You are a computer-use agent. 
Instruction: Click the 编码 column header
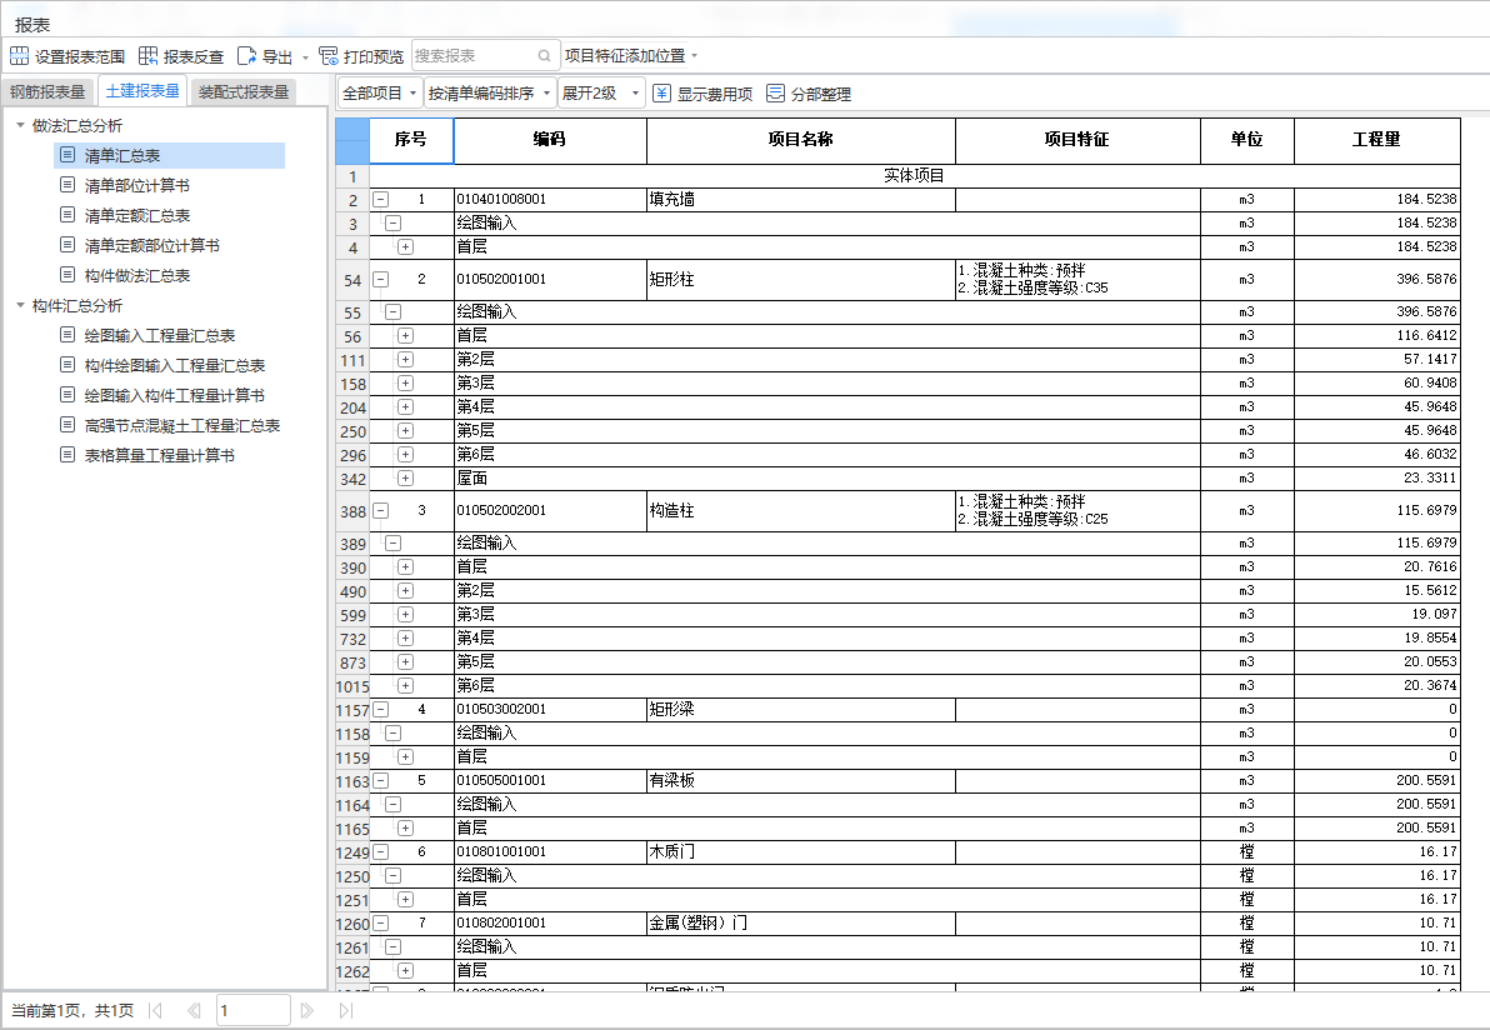click(x=550, y=140)
